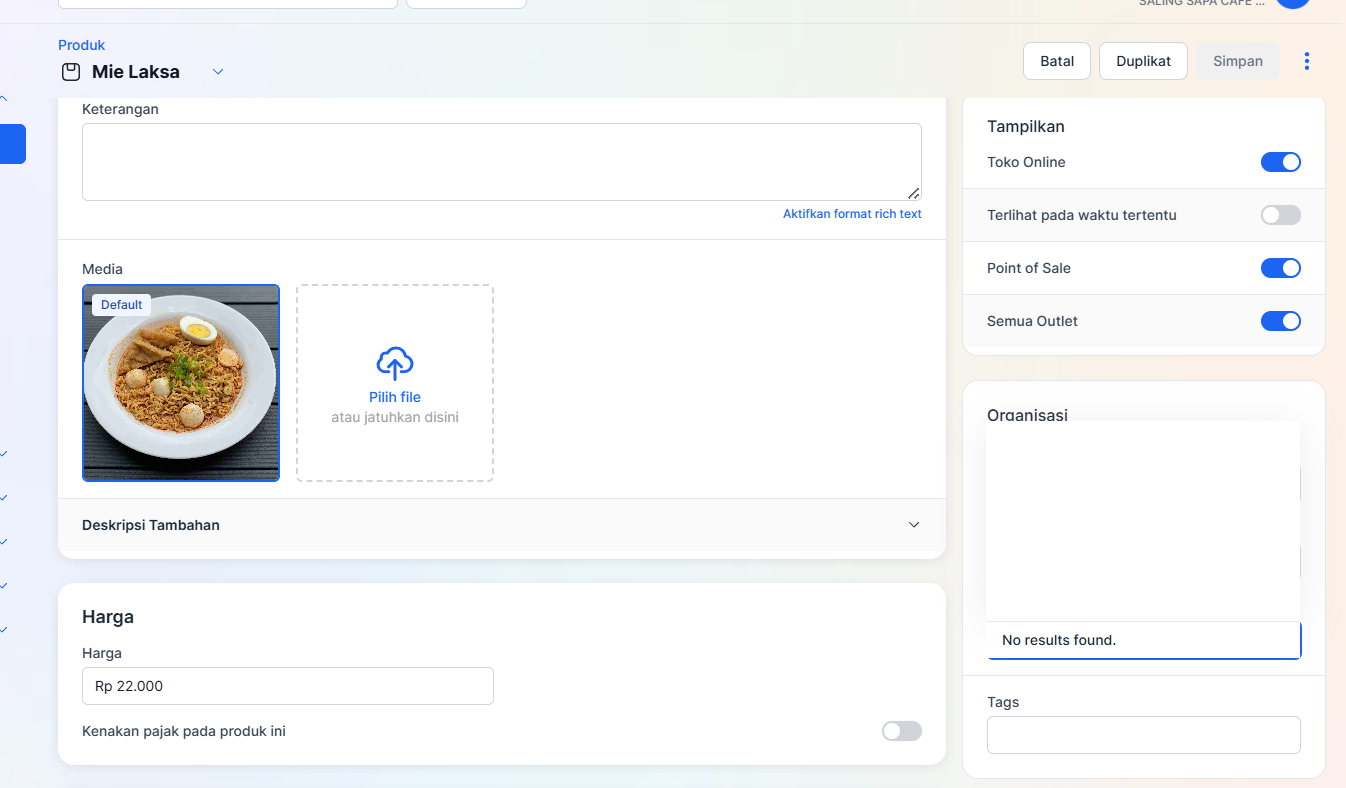Toggle the Semua Outlet switch
Screen dimensions: 1346x788
[x=1280, y=321]
